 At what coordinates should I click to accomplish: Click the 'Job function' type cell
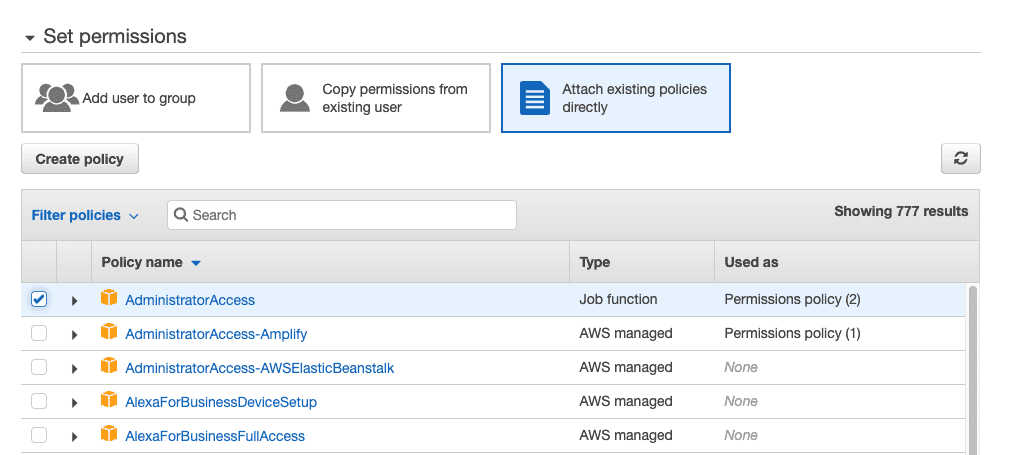[x=618, y=299]
